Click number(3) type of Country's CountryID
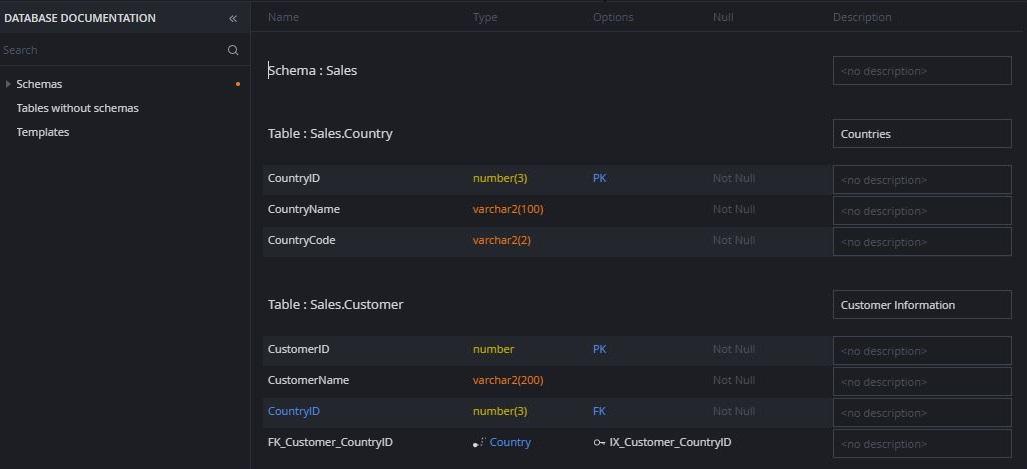This screenshot has height=469, width=1027. pyautogui.click(x=500, y=178)
